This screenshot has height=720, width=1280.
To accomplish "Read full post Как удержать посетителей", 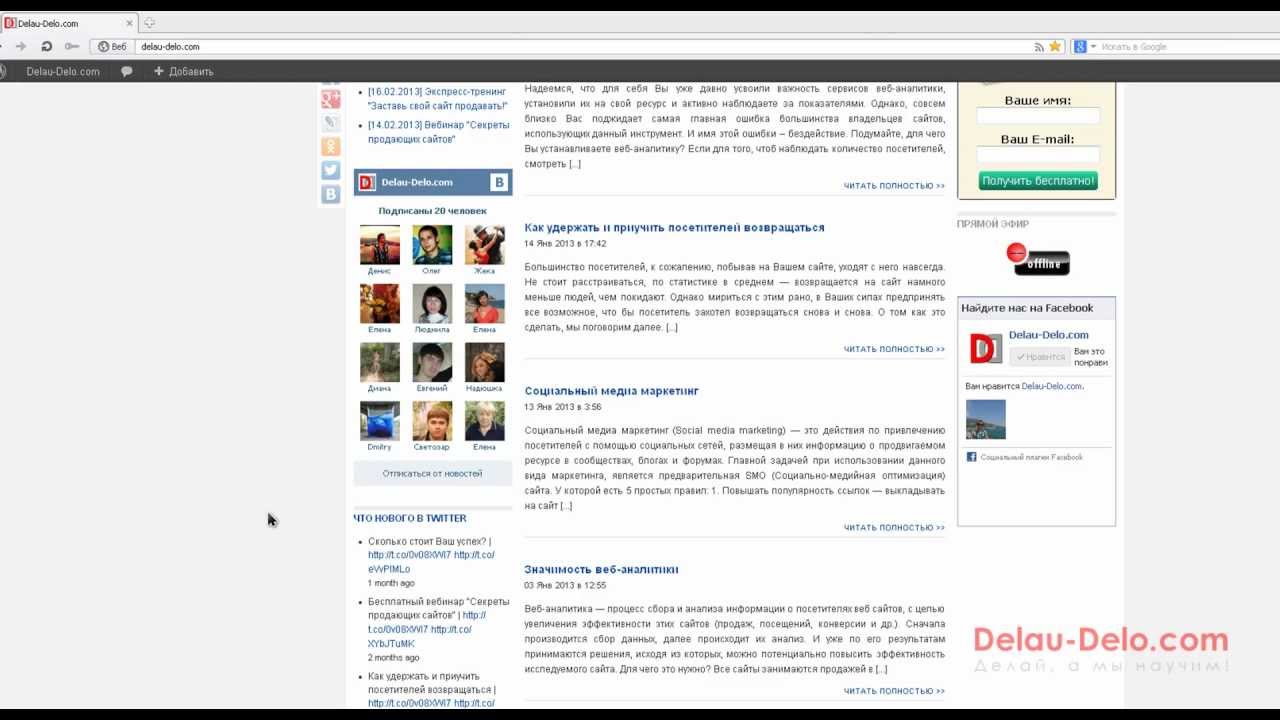I will (x=894, y=349).
